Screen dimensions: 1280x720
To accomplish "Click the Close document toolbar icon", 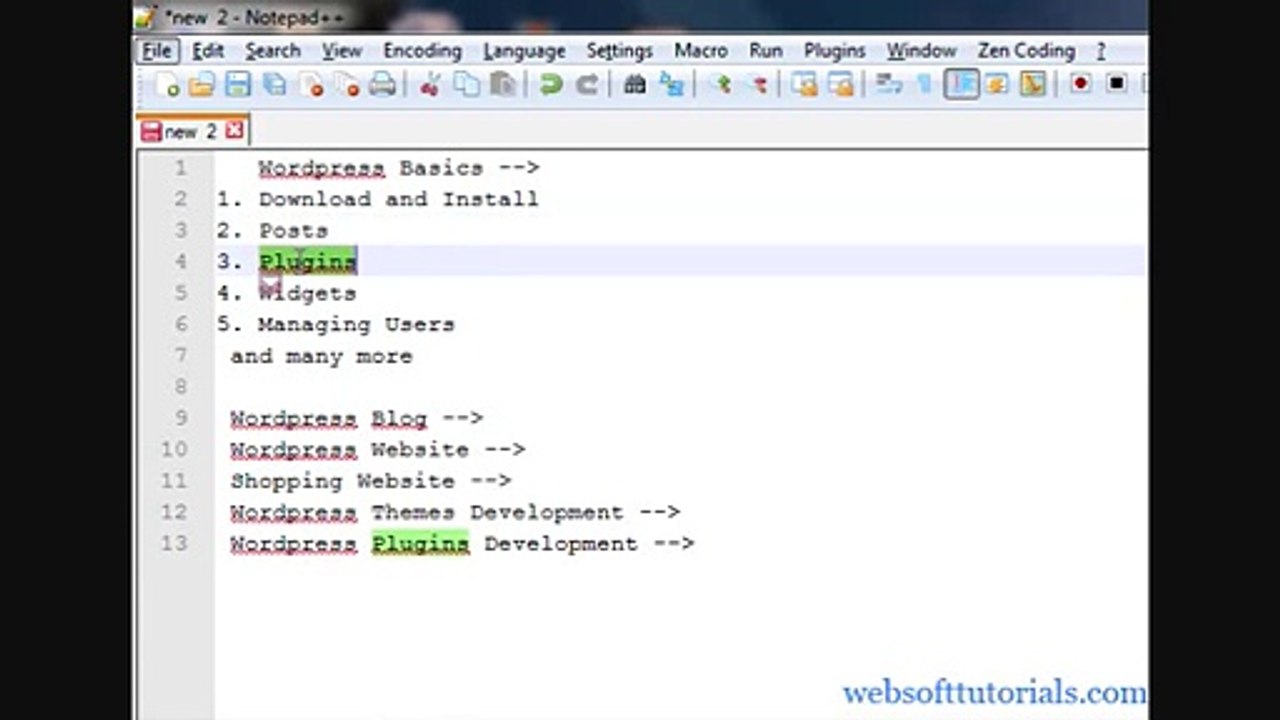I will tap(311, 85).
